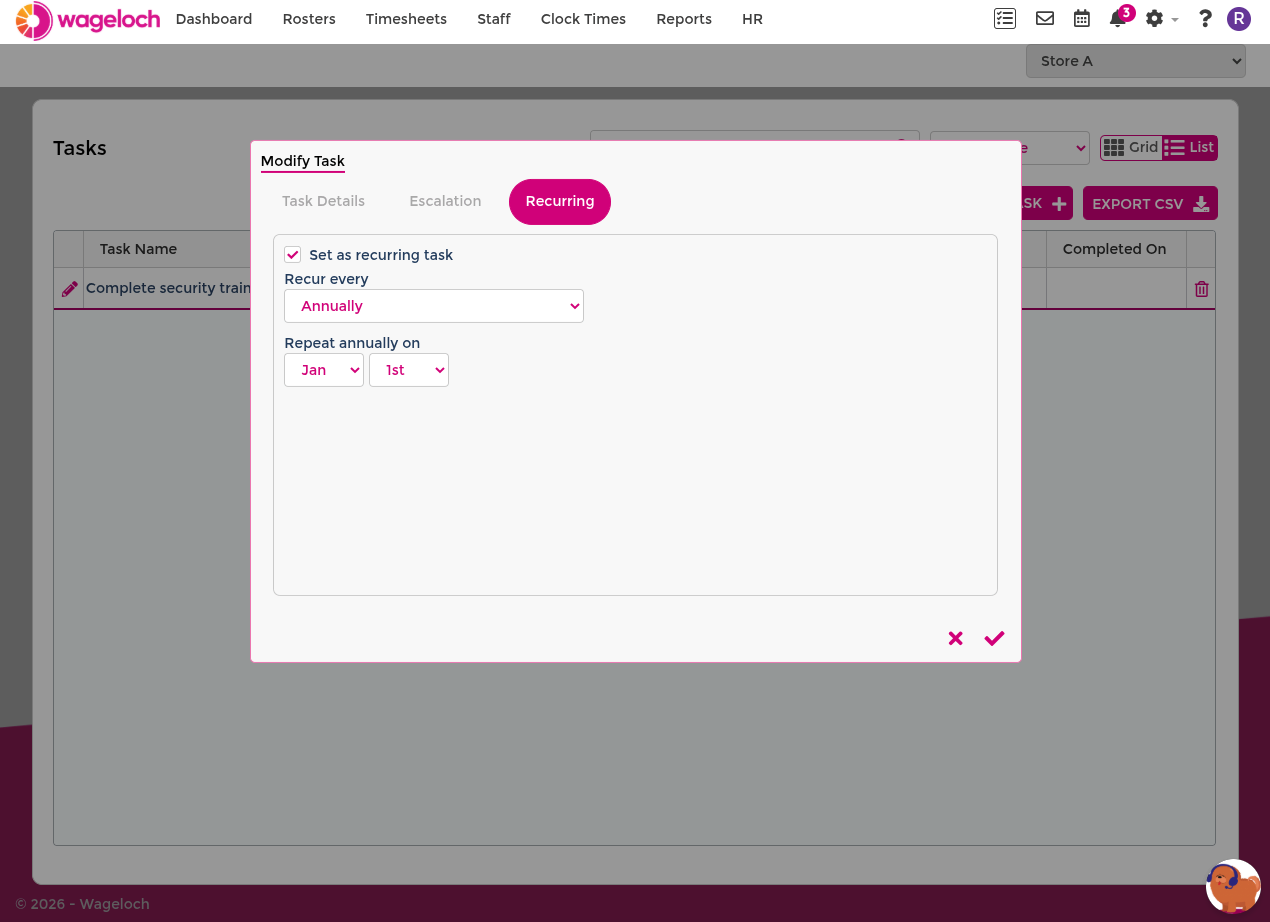Screen dimensions: 1270x922
Task: Click the Modify Task title
Action: point(303,161)
